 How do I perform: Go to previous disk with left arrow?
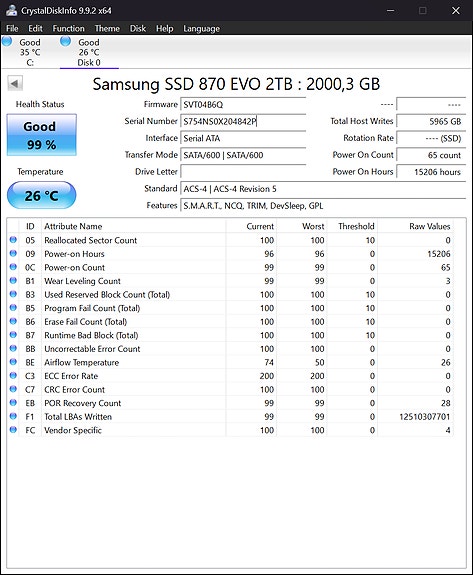tap(15, 84)
